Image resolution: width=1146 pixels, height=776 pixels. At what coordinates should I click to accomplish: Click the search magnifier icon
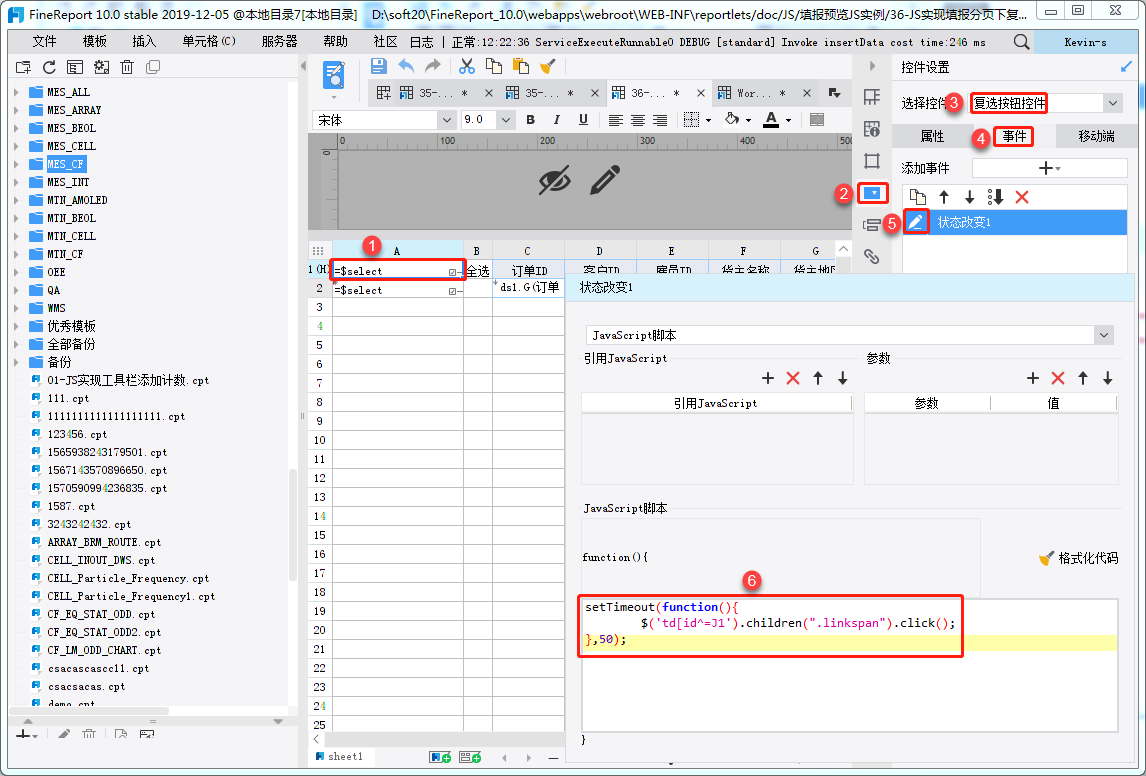click(x=1021, y=42)
